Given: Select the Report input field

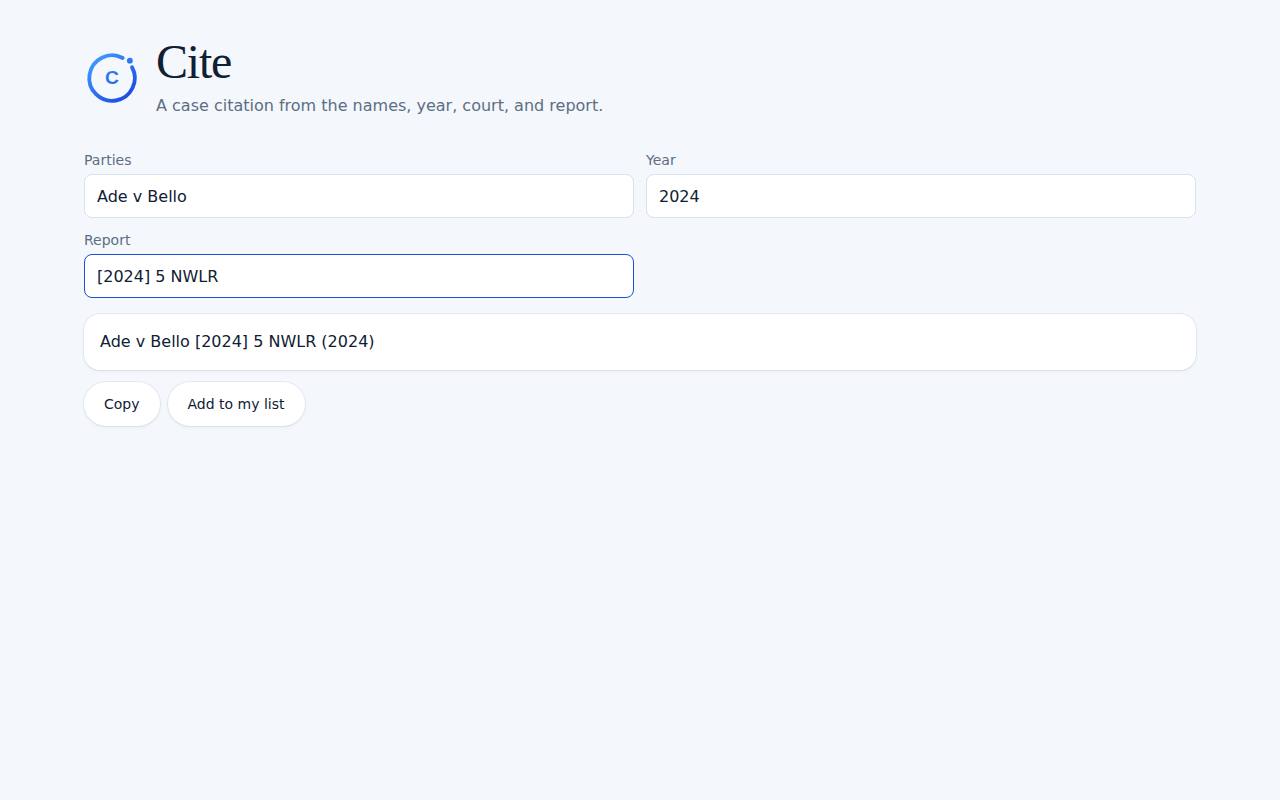Looking at the screenshot, I should (359, 276).
